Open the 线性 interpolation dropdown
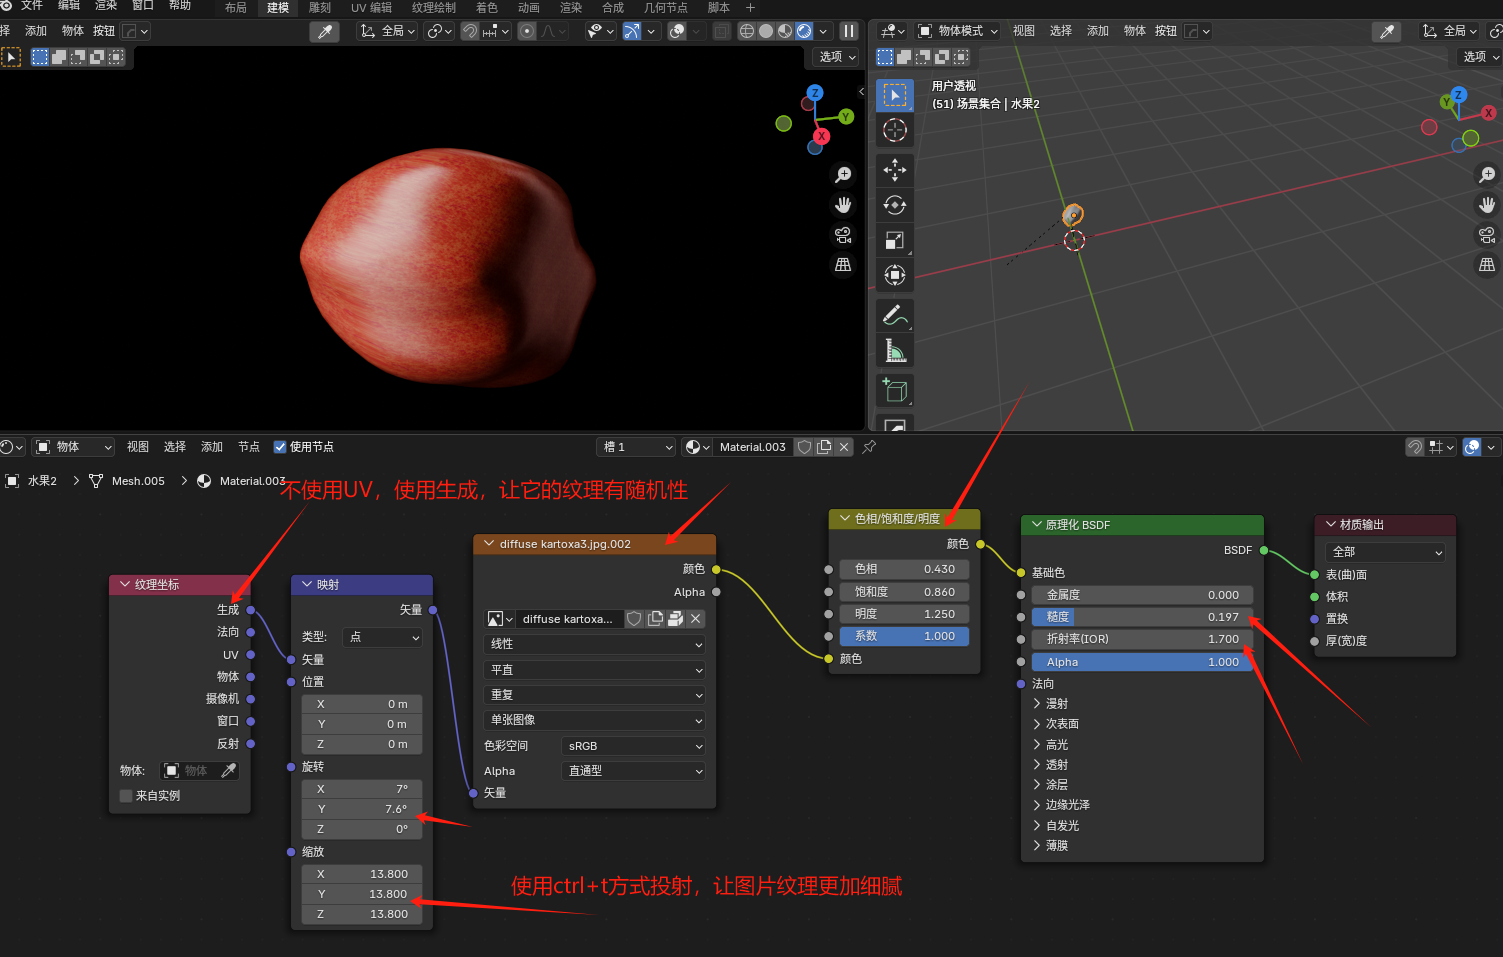The image size is (1503, 957). [x=596, y=644]
